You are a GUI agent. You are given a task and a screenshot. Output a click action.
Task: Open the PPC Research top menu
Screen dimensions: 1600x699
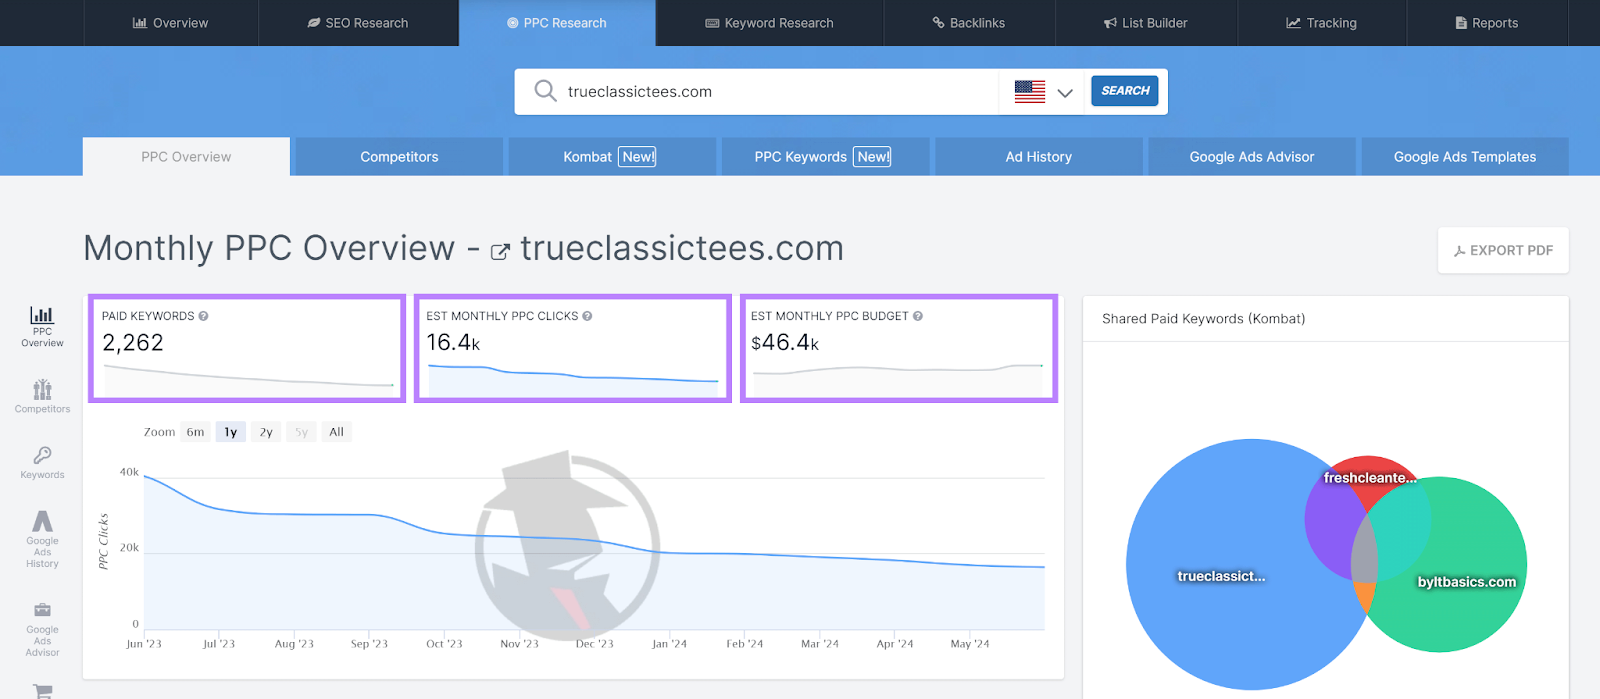557,23
